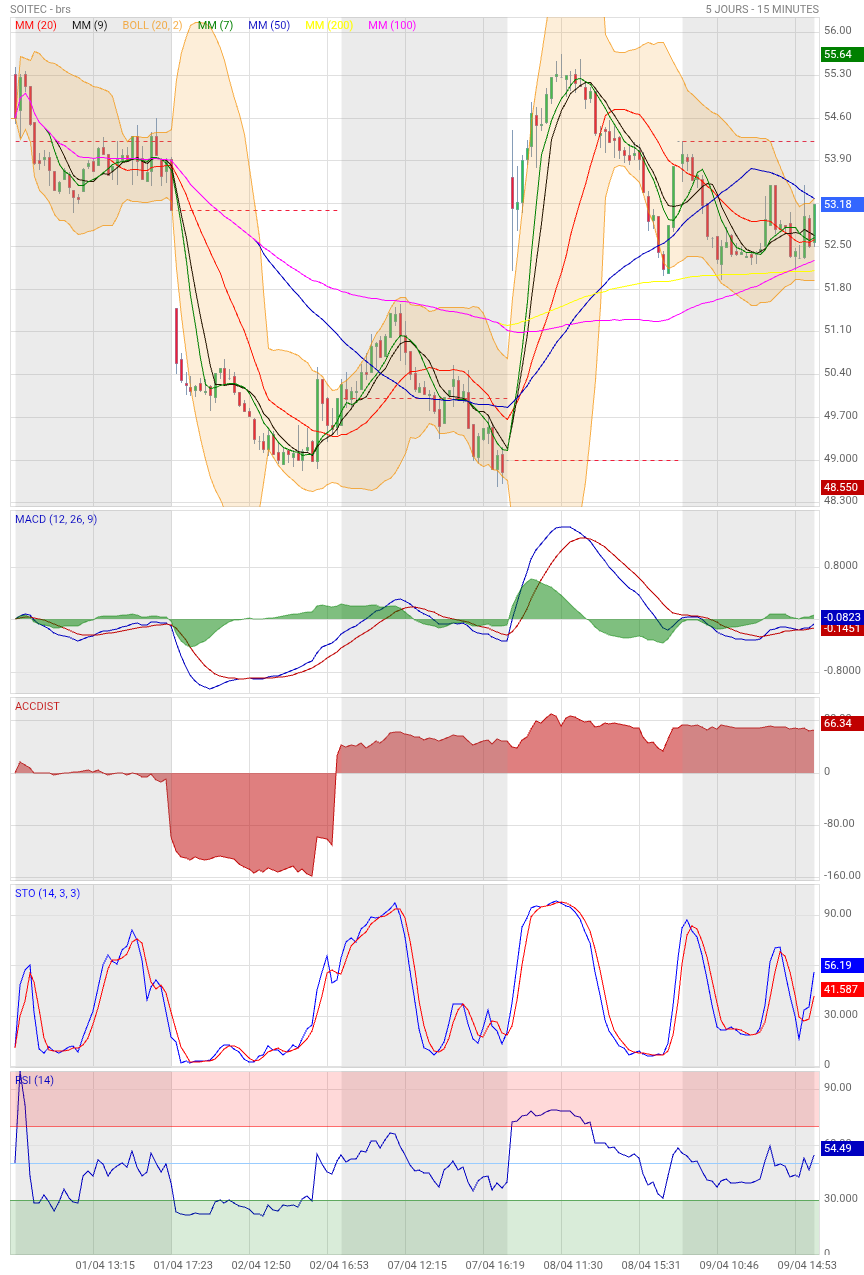
Task: Click the 55.30 price axis value
Action: pos(838,74)
